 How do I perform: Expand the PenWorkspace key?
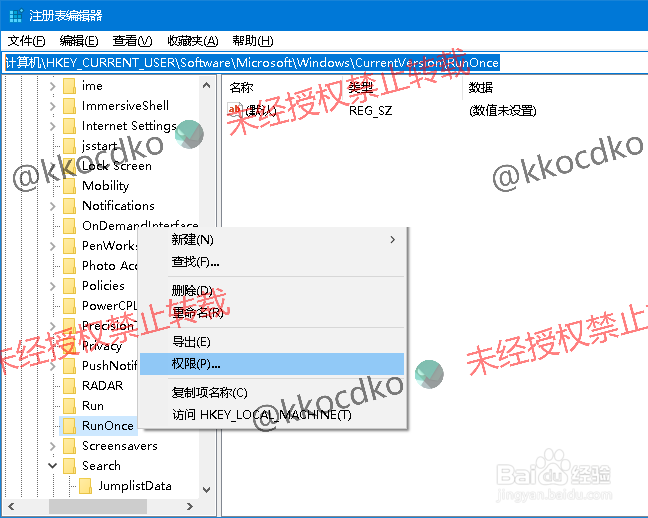click(x=52, y=246)
